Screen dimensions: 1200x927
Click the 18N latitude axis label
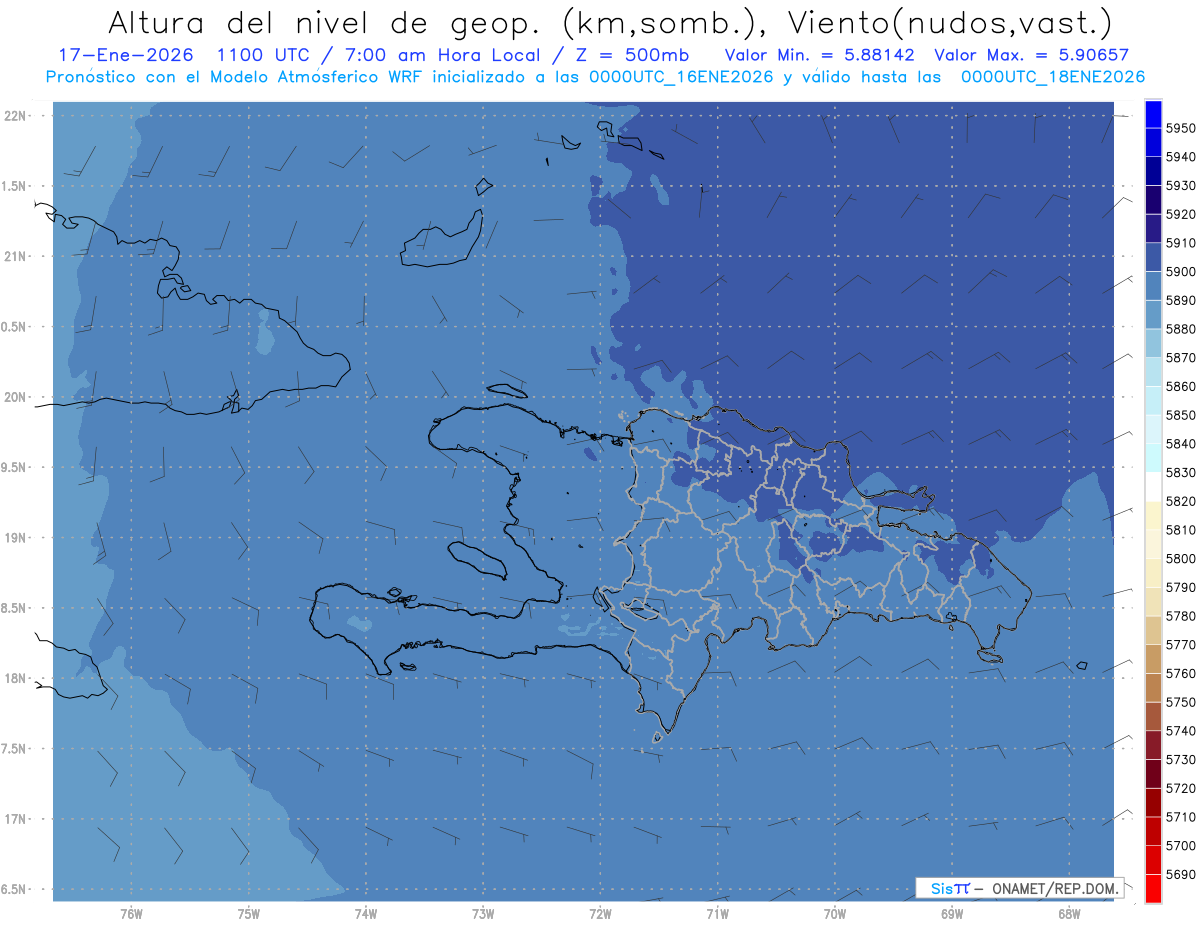[15, 679]
